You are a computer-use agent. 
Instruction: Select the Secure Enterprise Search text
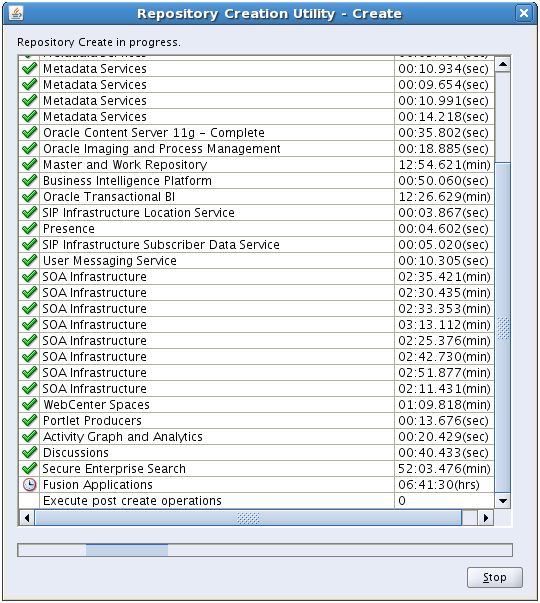(114, 468)
